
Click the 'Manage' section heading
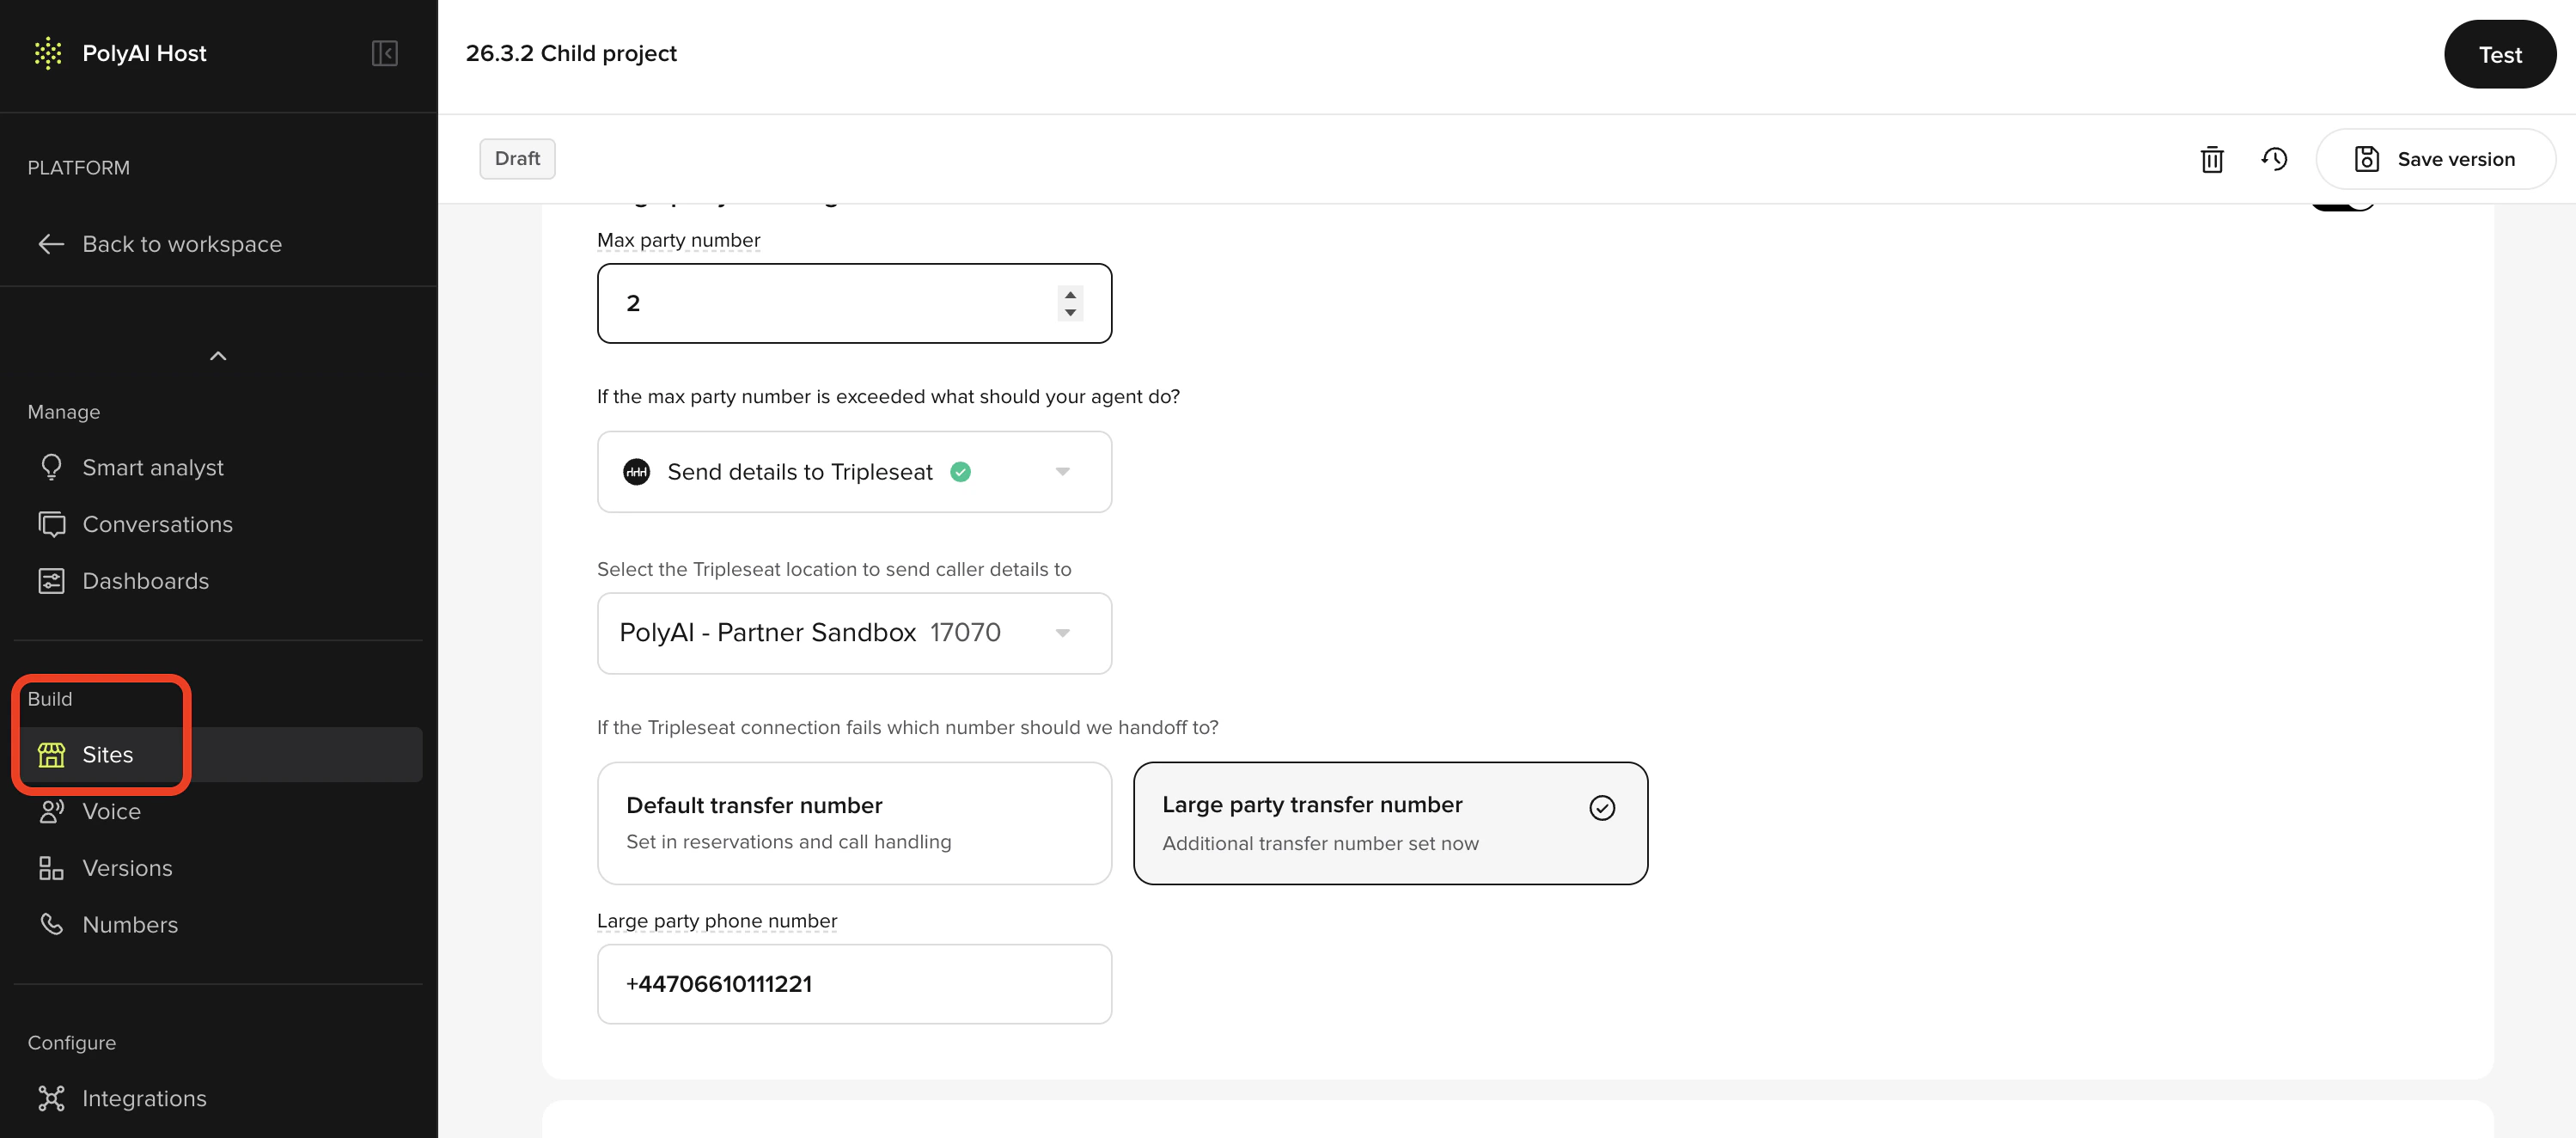pyautogui.click(x=63, y=412)
